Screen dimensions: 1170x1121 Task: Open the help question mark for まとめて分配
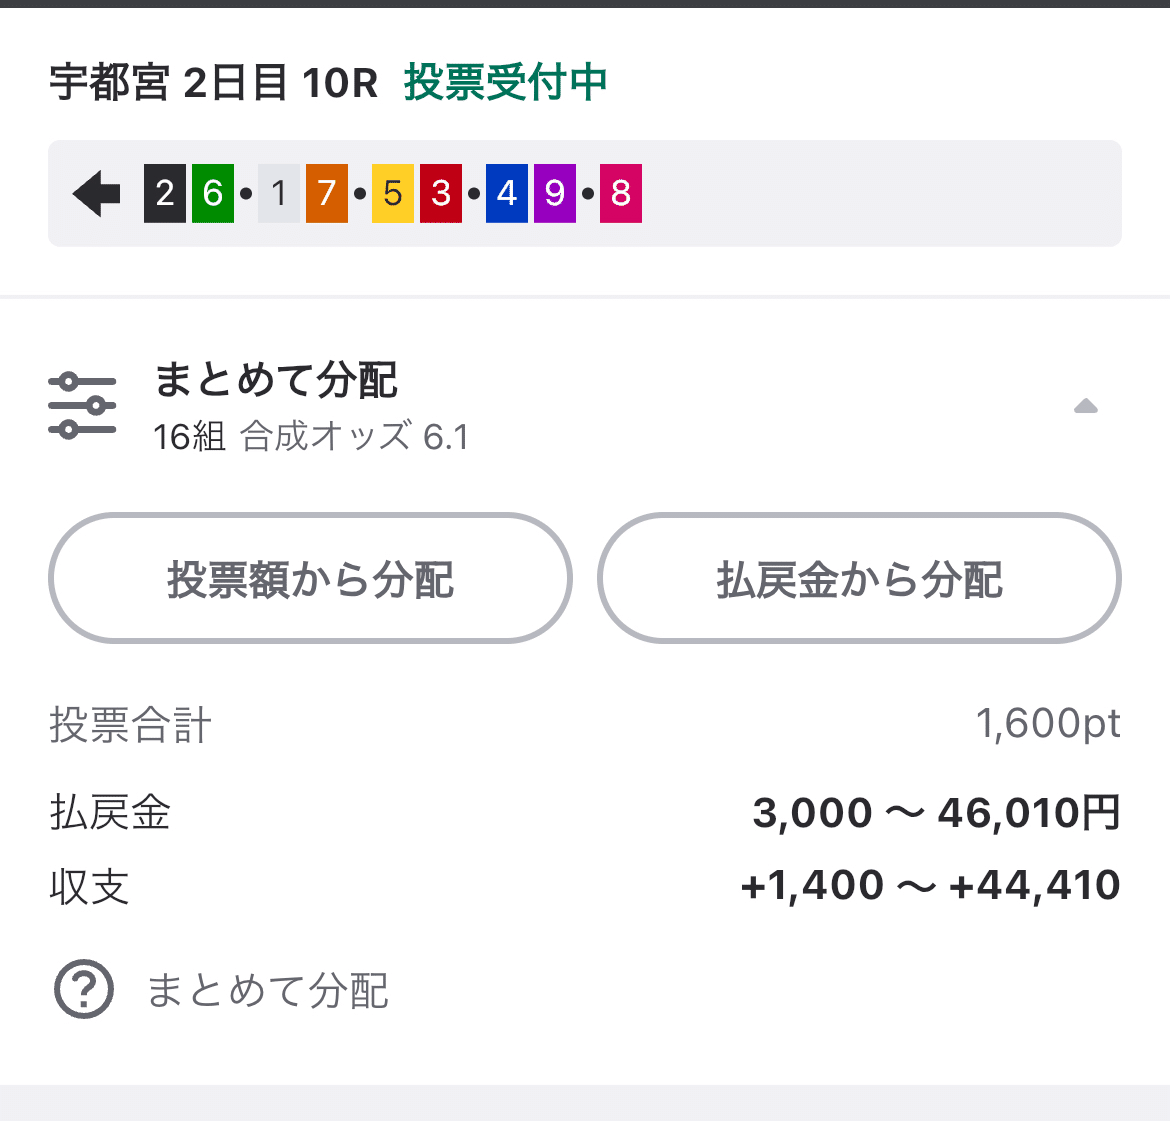(x=85, y=989)
